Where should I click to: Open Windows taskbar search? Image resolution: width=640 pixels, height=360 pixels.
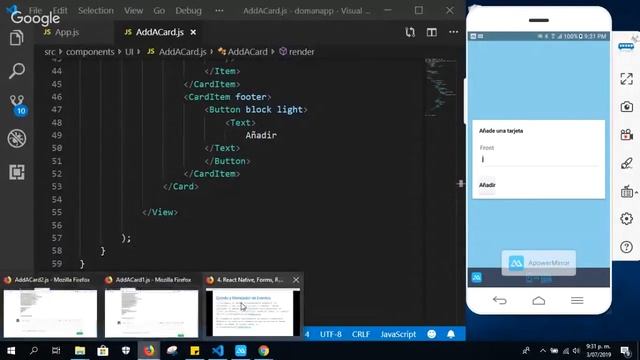34,351
